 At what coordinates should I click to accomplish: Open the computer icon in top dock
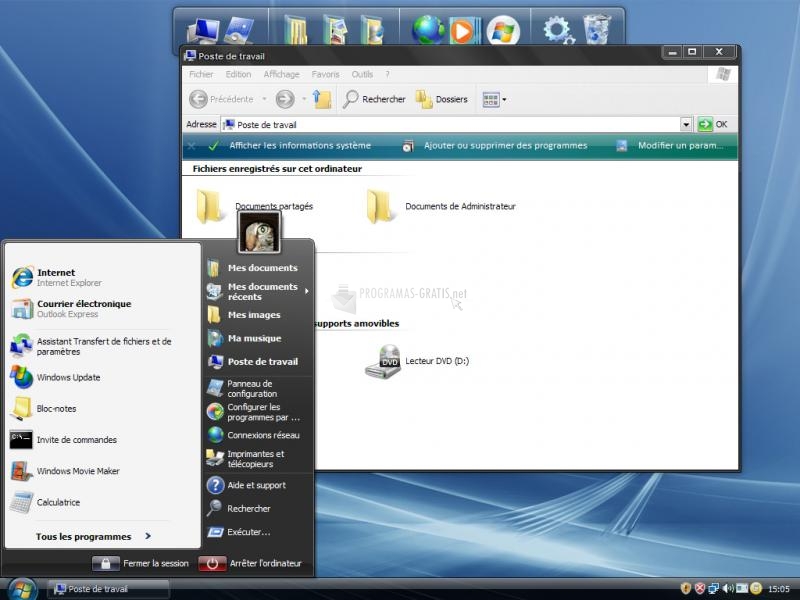203,30
